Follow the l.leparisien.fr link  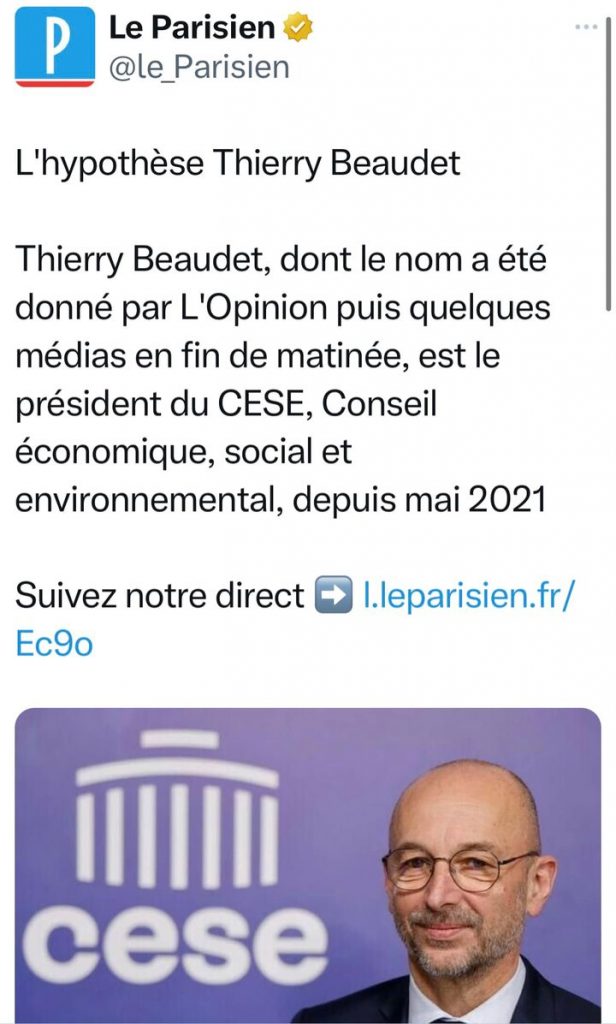468,596
